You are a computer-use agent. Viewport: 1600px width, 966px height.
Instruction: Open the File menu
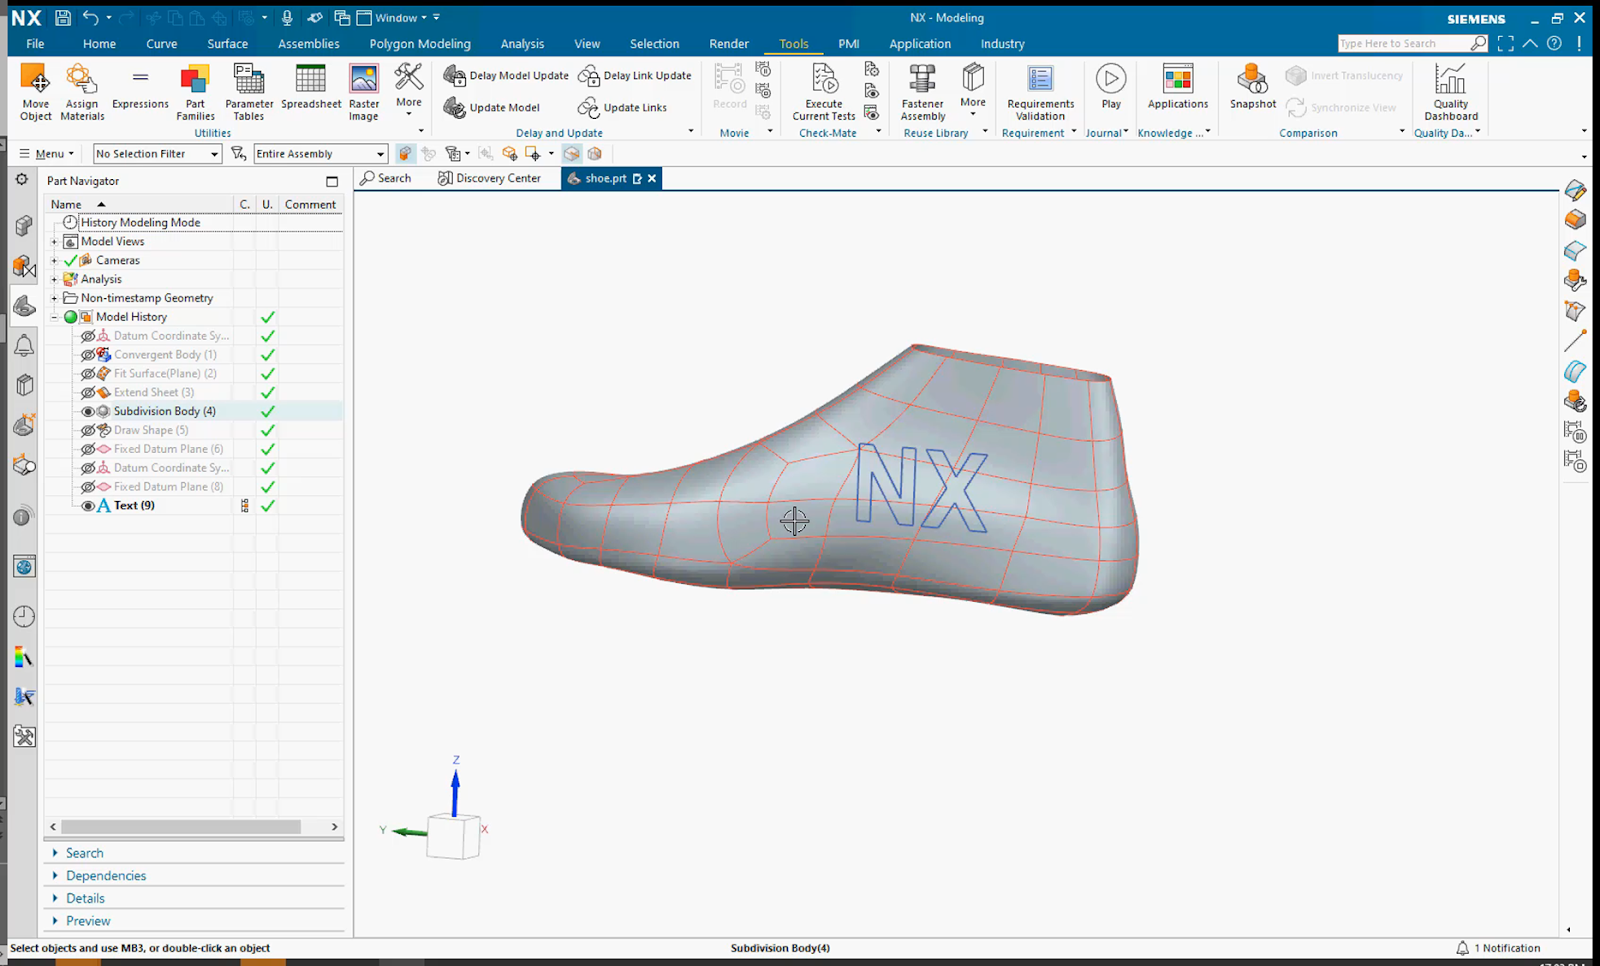[35, 44]
